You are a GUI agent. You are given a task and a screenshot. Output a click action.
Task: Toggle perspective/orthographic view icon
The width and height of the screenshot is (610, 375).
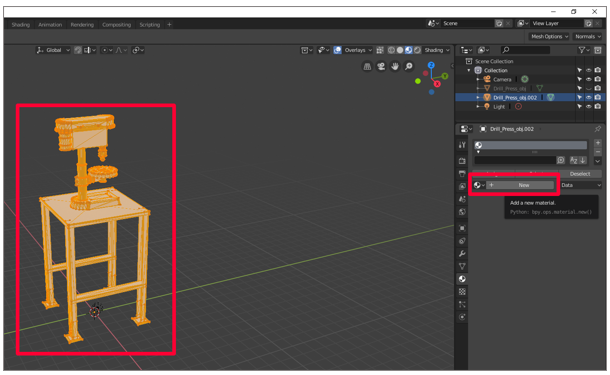tap(367, 67)
